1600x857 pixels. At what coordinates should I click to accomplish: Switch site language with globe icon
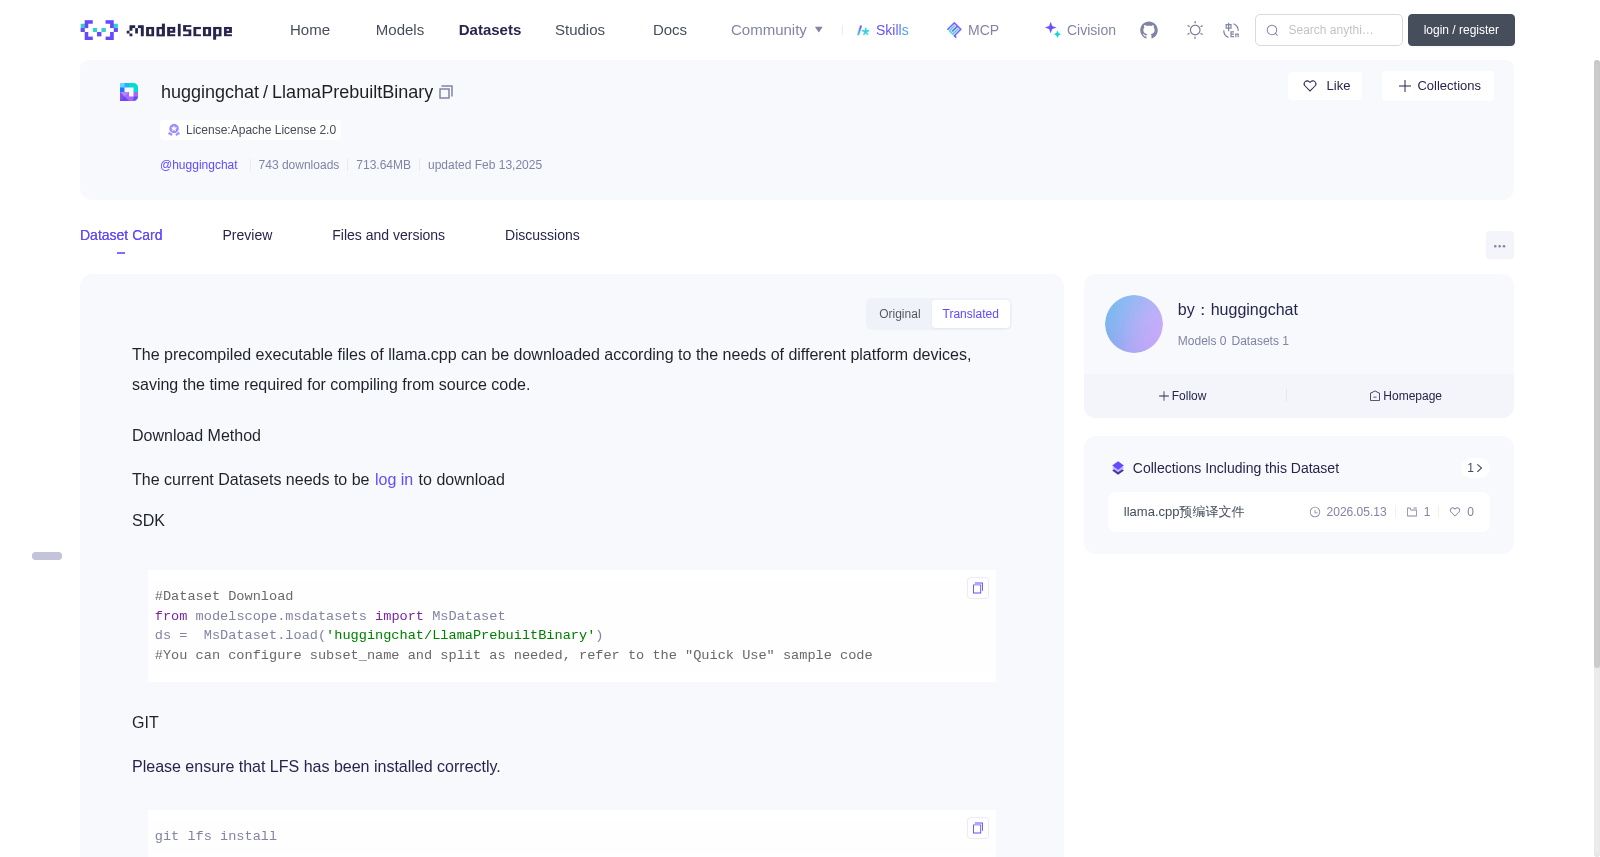pyautogui.click(x=1231, y=30)
